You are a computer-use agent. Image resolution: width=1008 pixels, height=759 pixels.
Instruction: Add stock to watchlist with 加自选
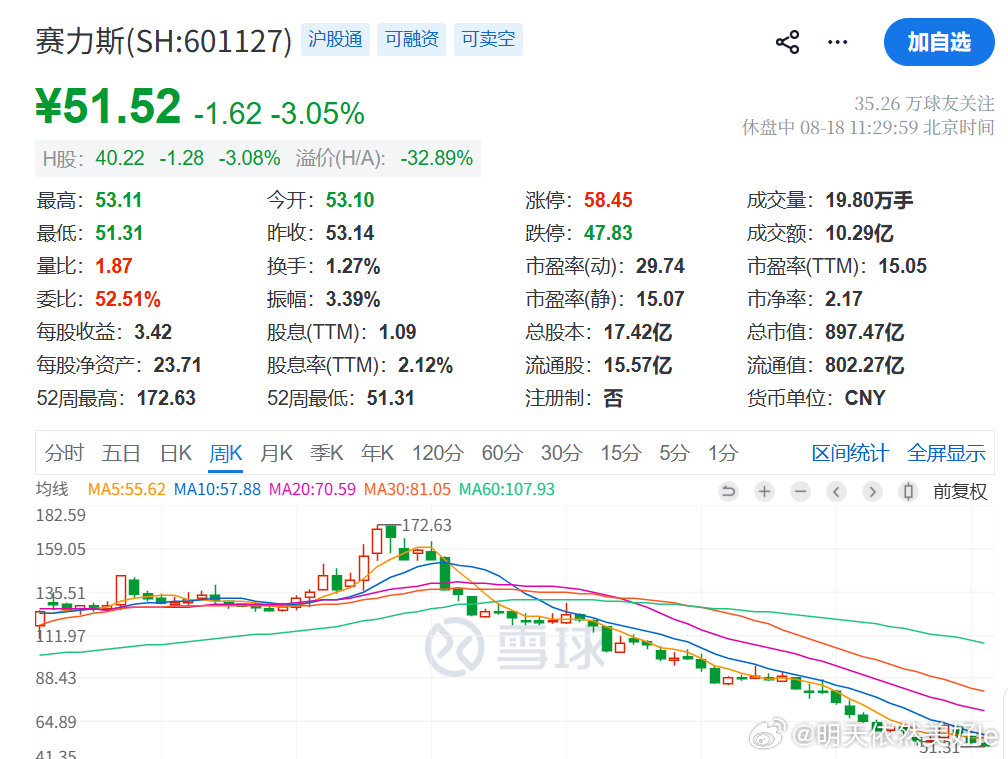[x=939, y=42]
